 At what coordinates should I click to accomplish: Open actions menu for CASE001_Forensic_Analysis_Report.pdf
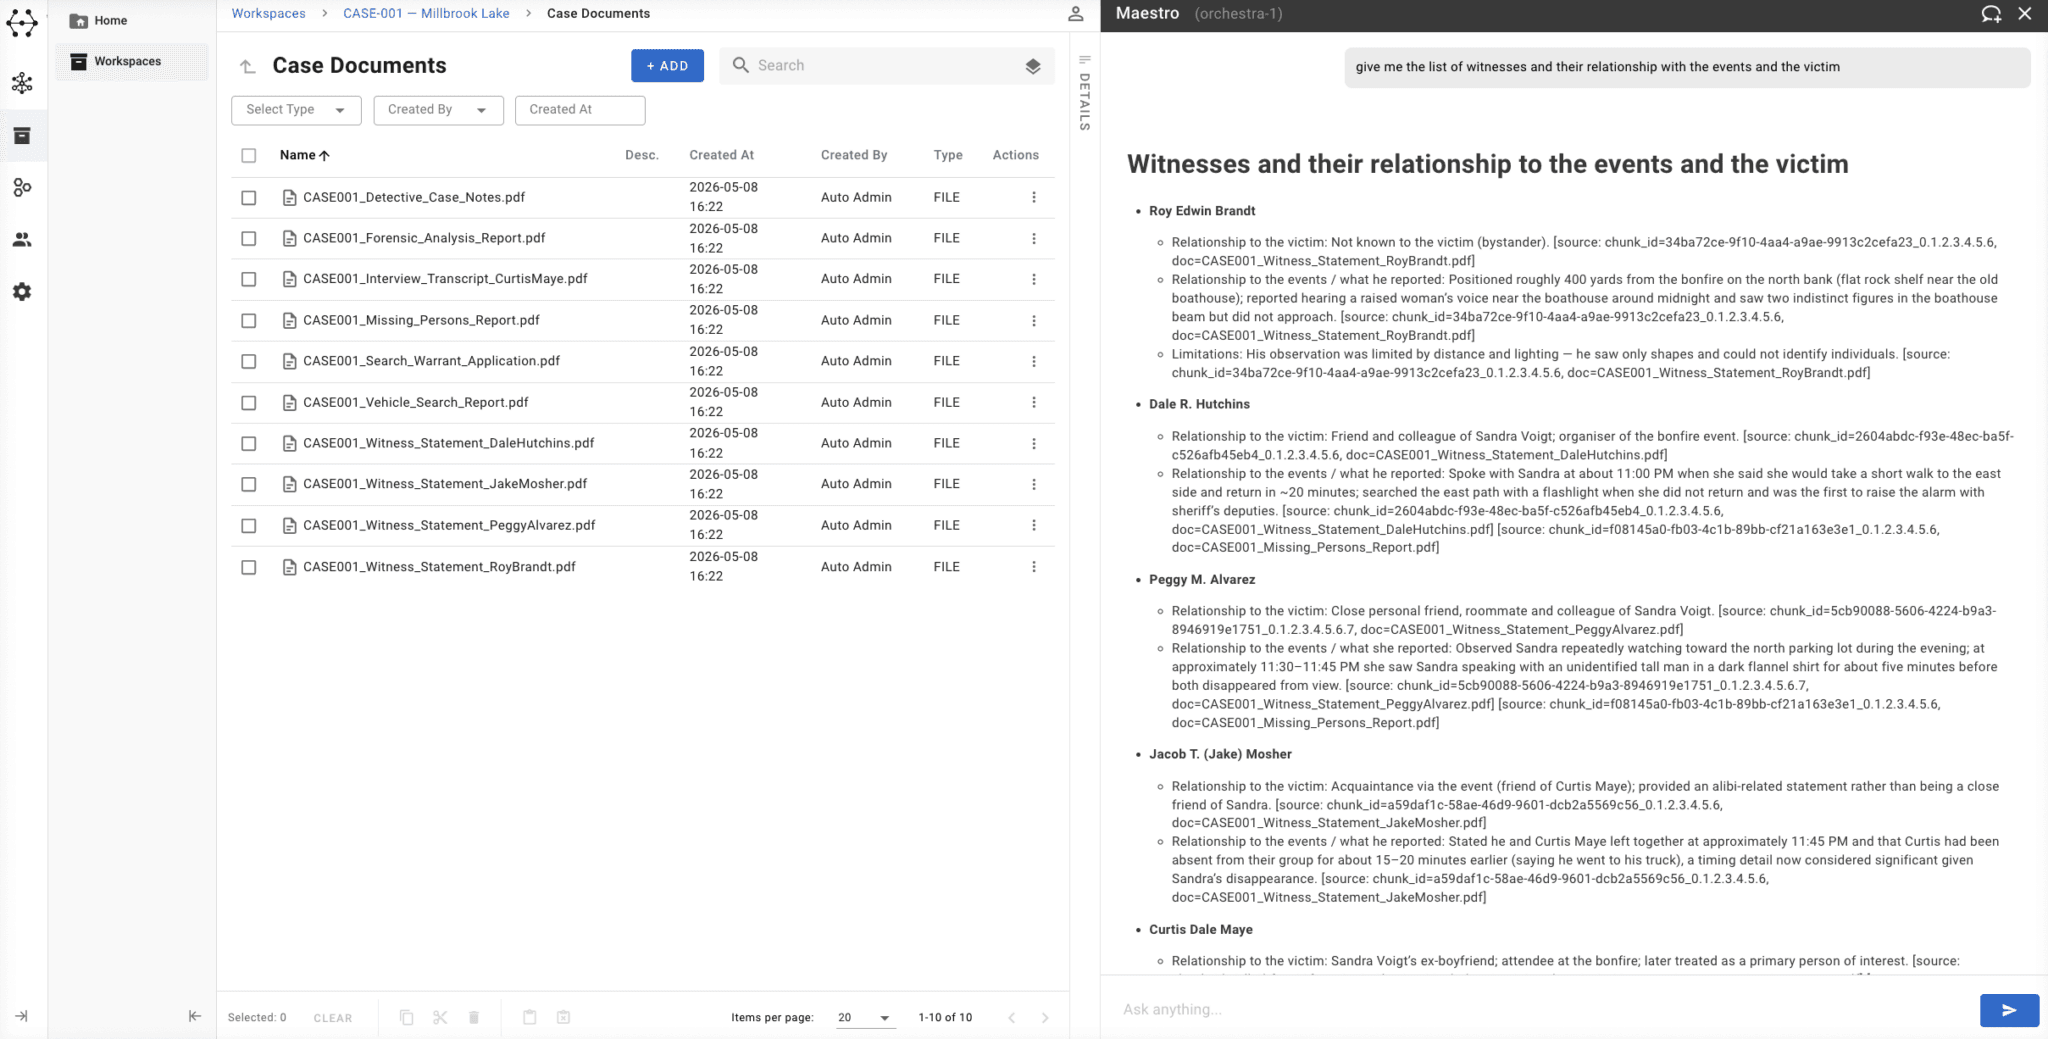pos(1033,239)
